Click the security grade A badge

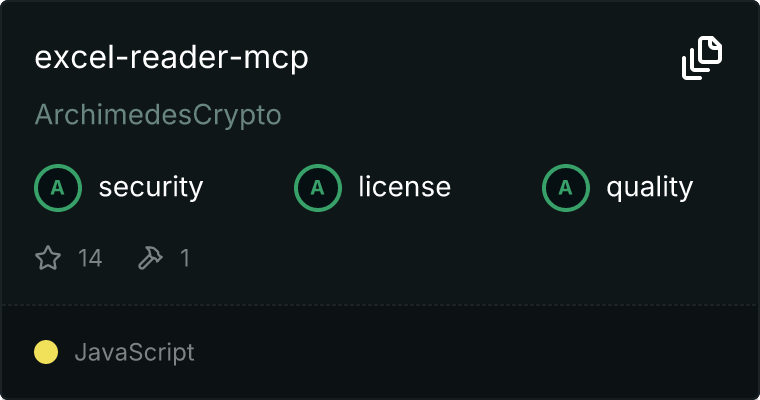[x=58, y=188]
